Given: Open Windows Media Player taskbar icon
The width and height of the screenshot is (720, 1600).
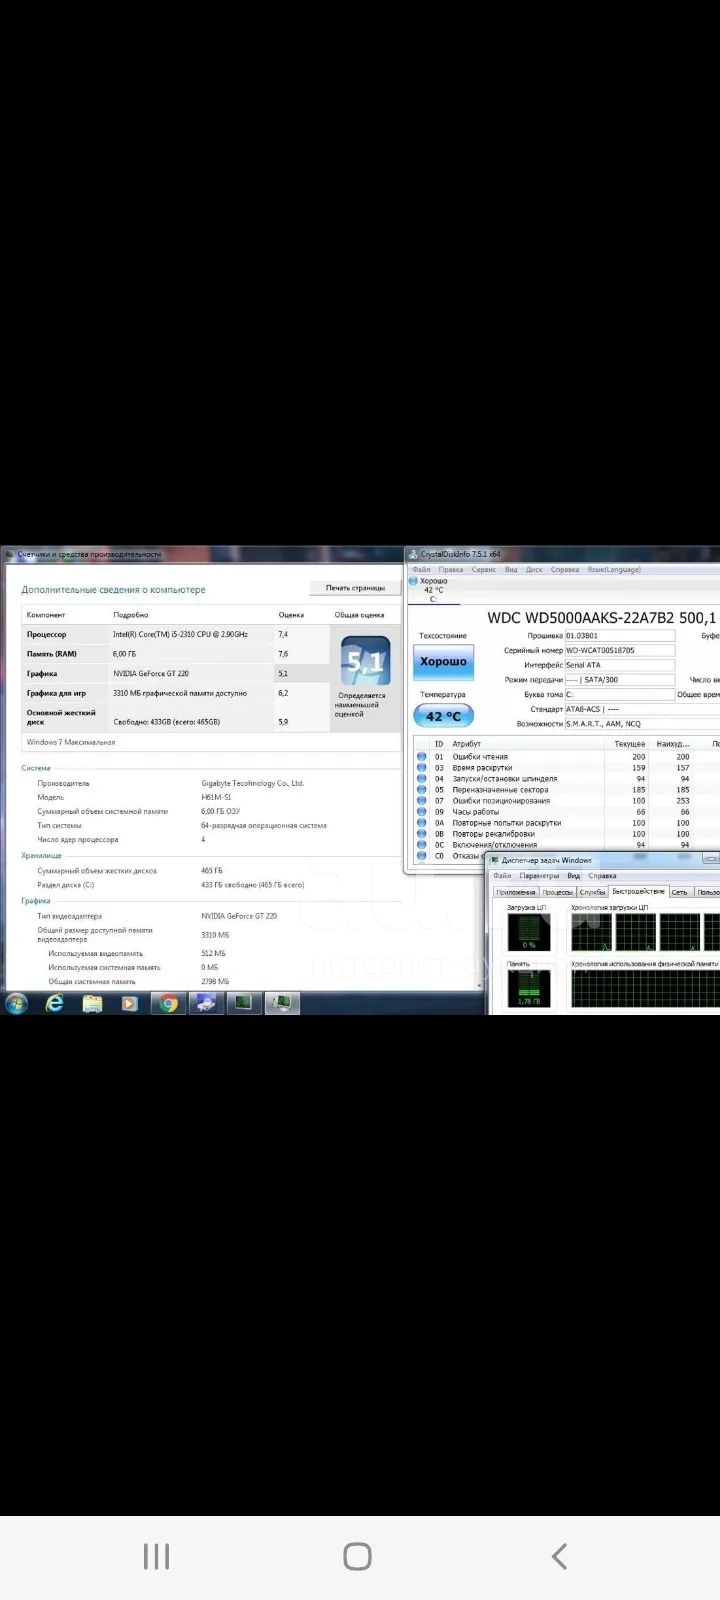Looking at the screenshot, I should (130, 1003).
